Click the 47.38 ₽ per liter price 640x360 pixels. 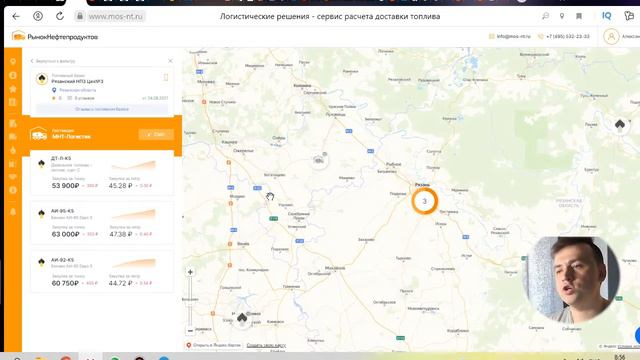coord(121,234)
